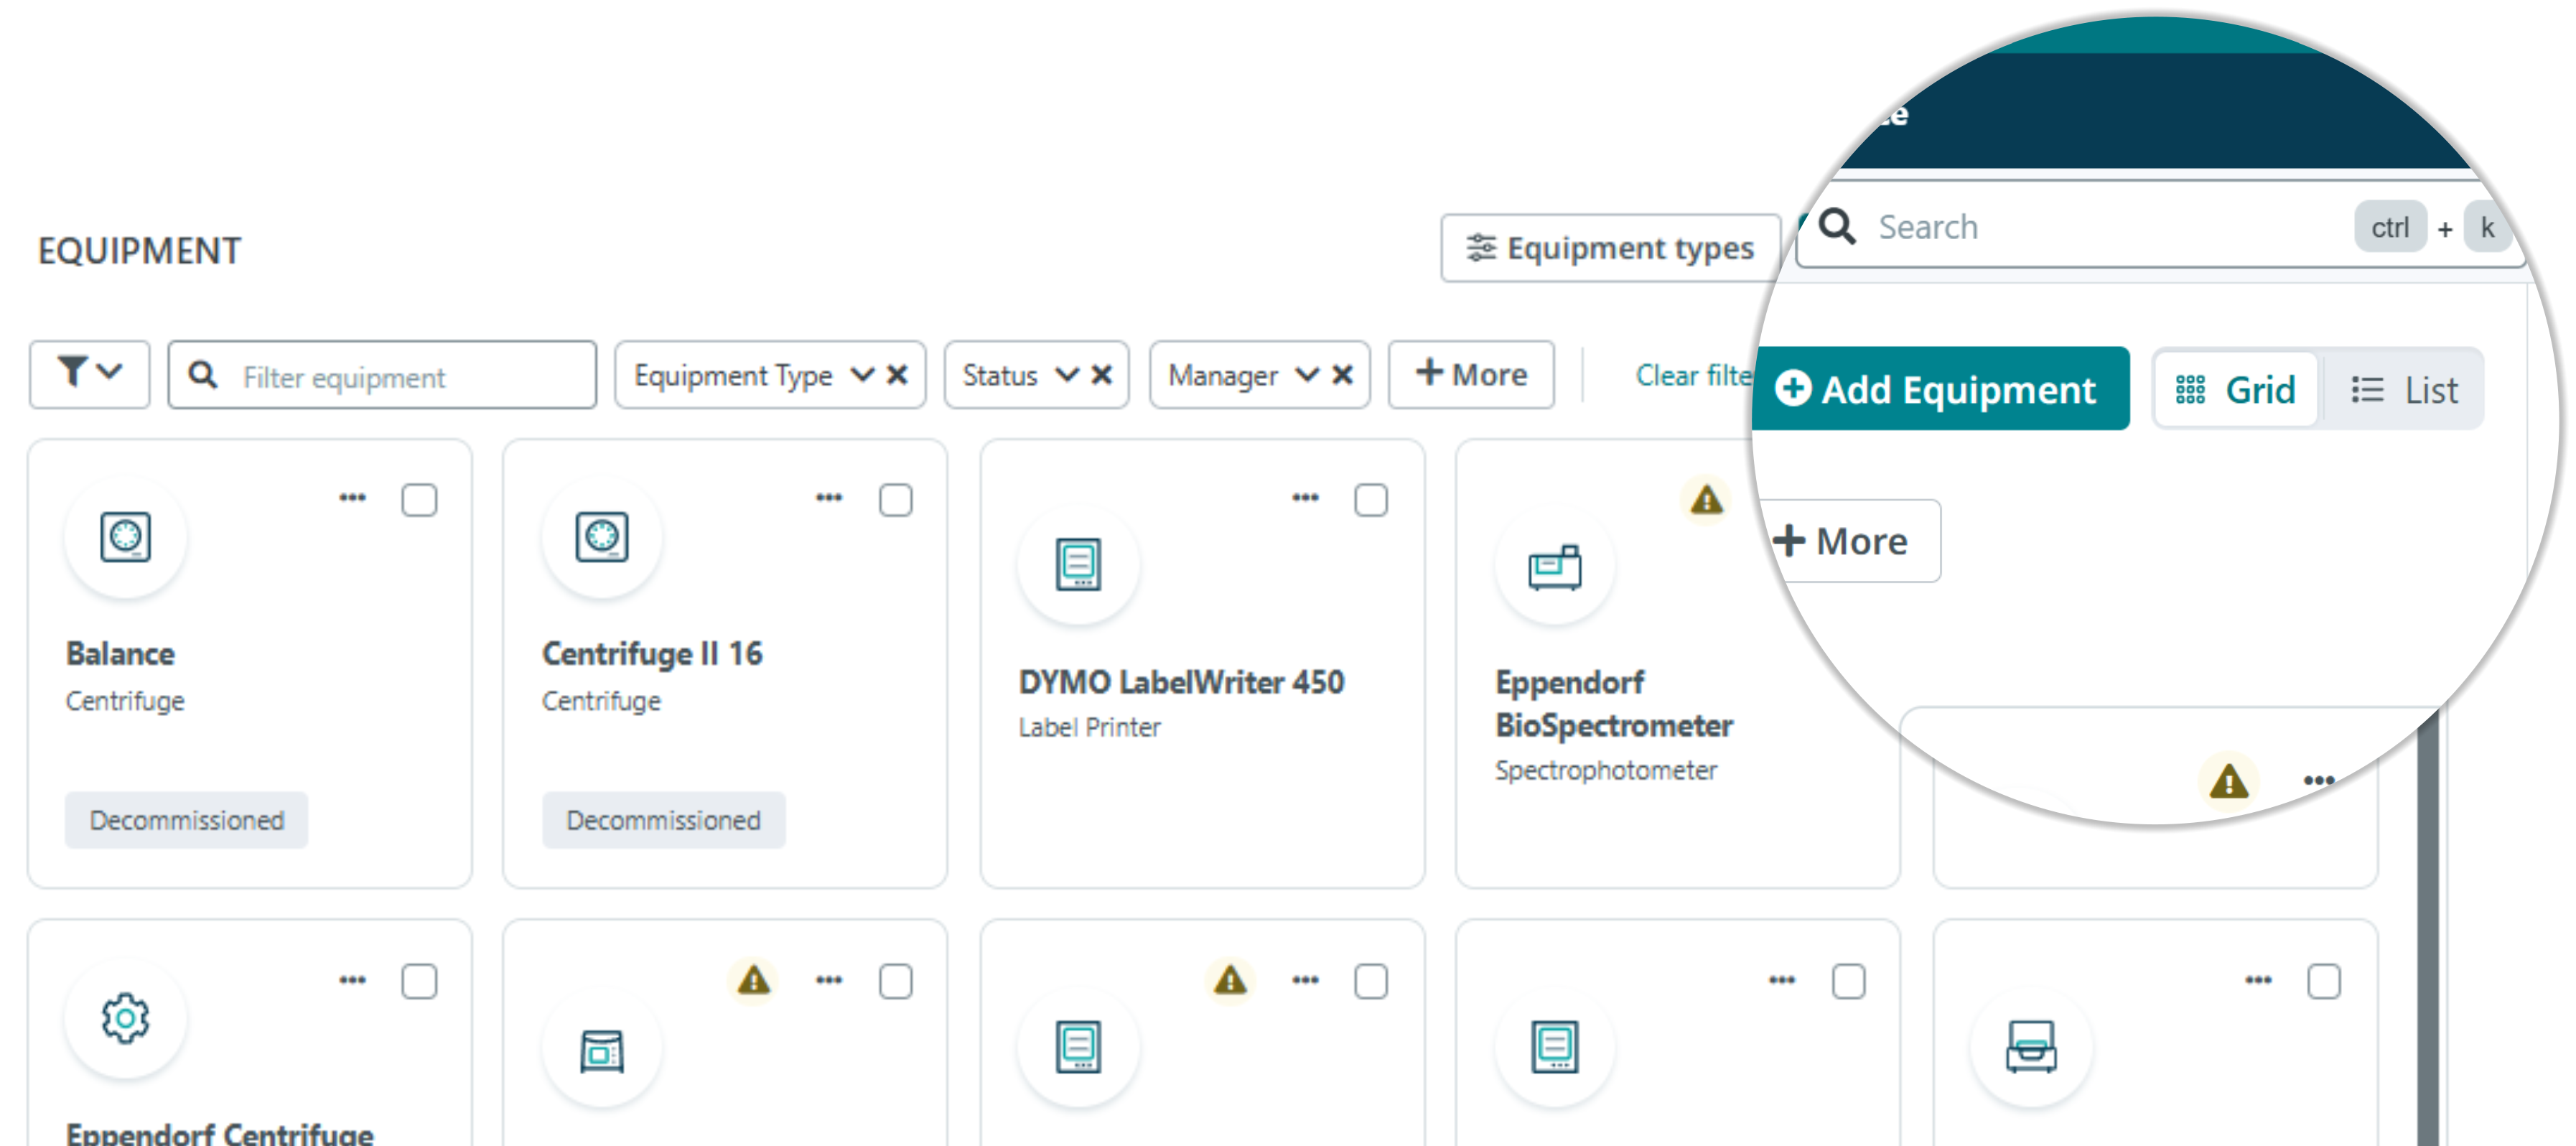Screen dimensions: 2576x1146
Task: Remove the Equipment Type filter
Action: pyautogui.click(x=897, y=375)
